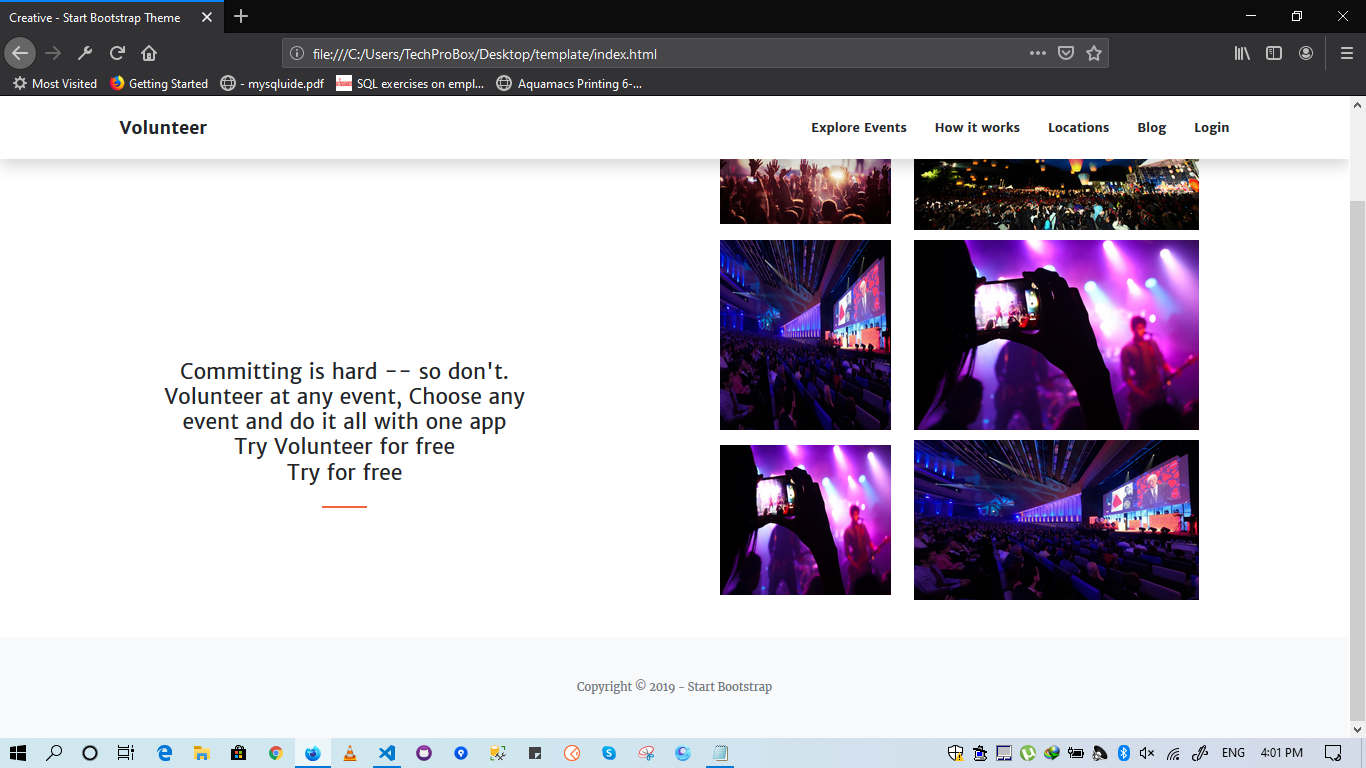Click the Volunteer brand logo

[163, 127]
